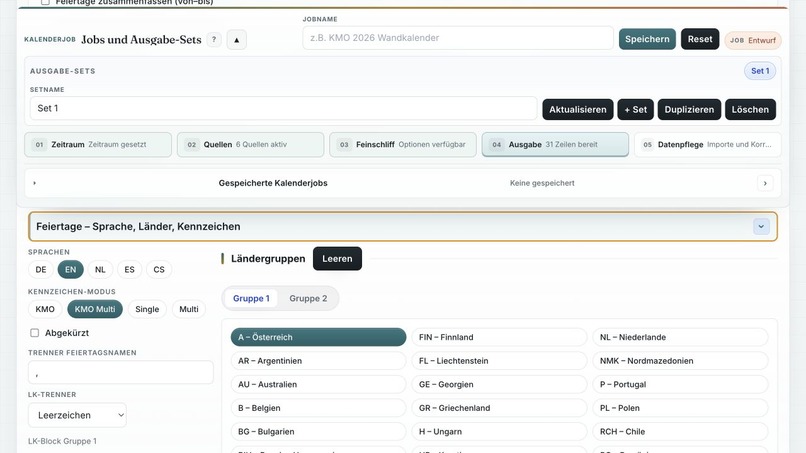Open step 04 Ausgabe
This screenshot has width=806, height=453.
coord(555,144)
